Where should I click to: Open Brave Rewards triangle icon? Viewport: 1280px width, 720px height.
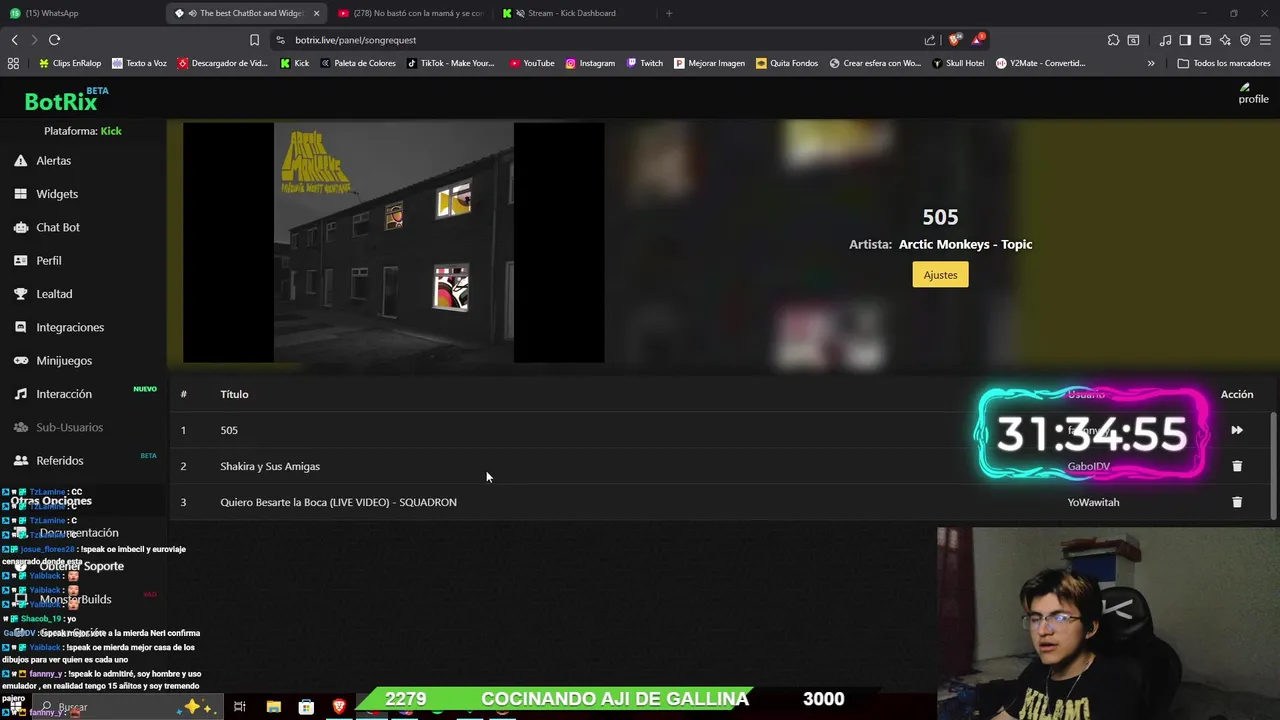click(x=978, y=40)
